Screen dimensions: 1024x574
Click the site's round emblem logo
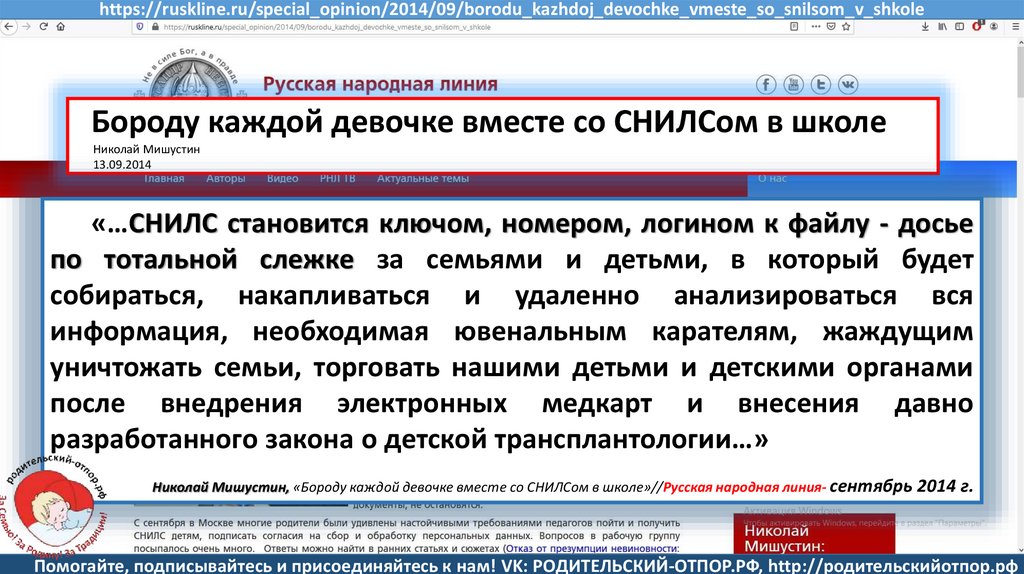pos(190,75)
